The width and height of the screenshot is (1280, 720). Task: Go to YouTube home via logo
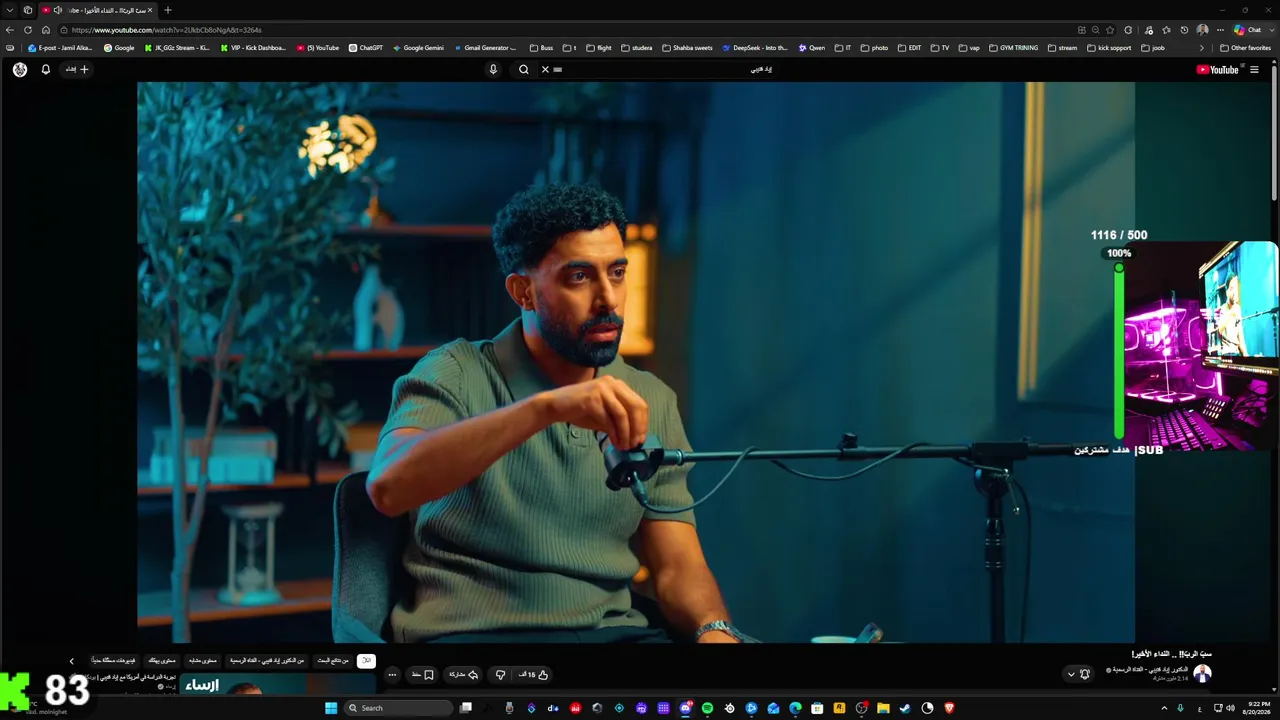[x=1218, y=70]
